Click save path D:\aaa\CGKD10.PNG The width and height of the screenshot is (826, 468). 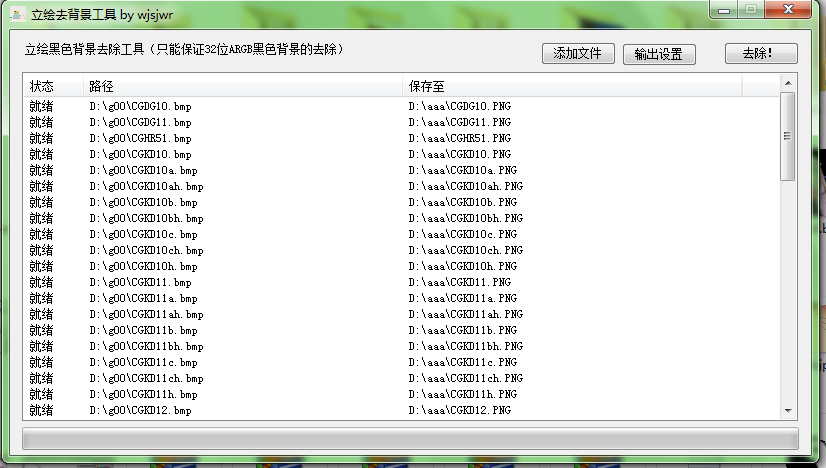(x=459, y=154)
